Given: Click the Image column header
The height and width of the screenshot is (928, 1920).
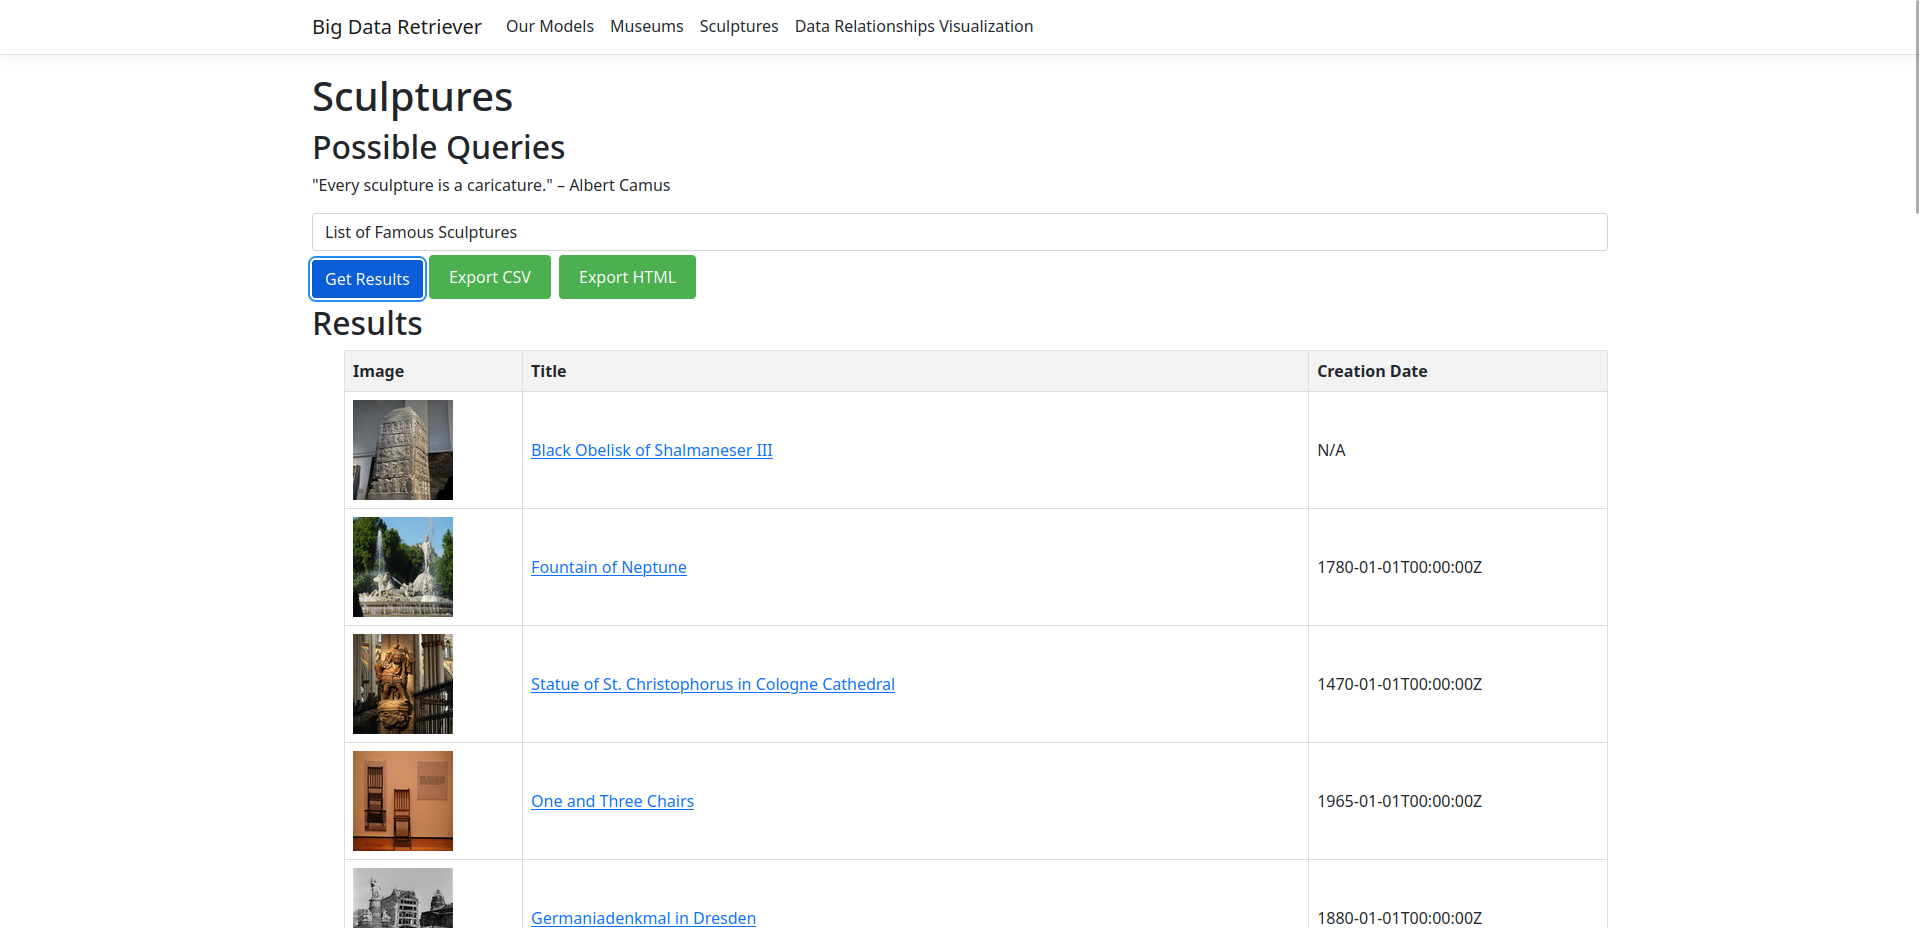Looking at the screenshot, I should [378, 371].
